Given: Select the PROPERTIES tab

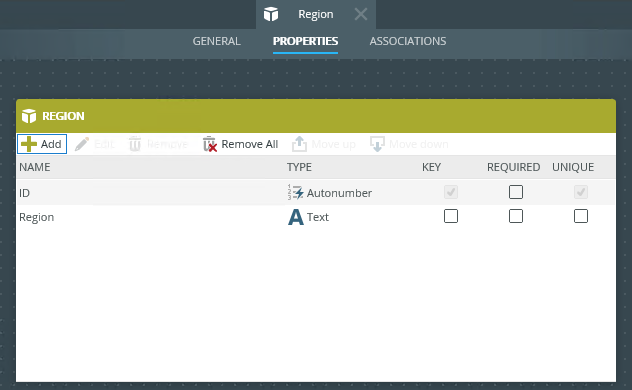Looking at the screenshot, I should (305, 41).
